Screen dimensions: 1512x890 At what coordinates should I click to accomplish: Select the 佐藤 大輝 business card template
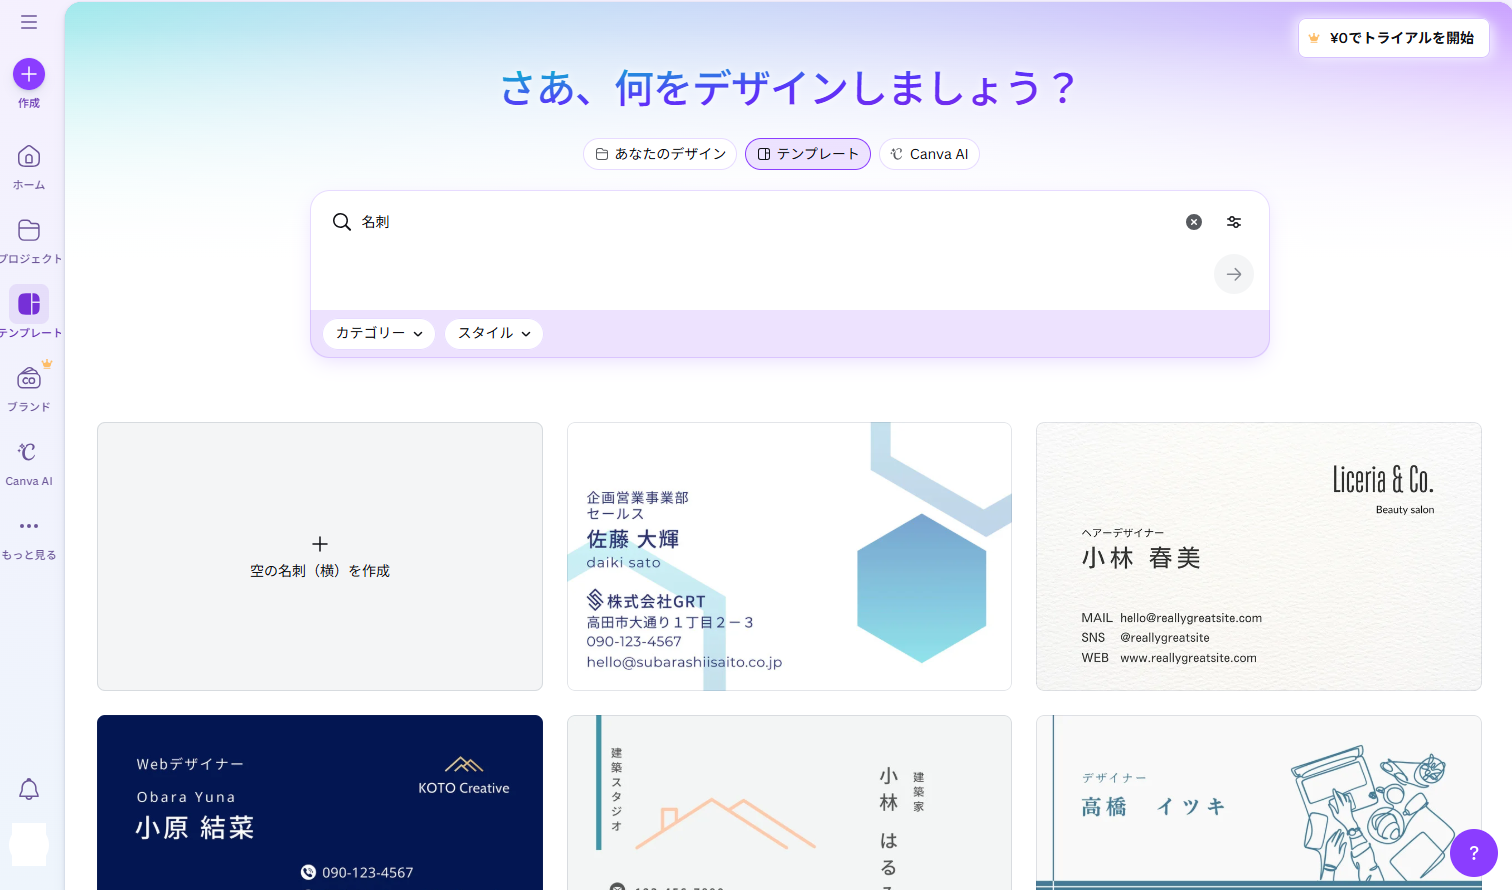click(x=788, y=556)
